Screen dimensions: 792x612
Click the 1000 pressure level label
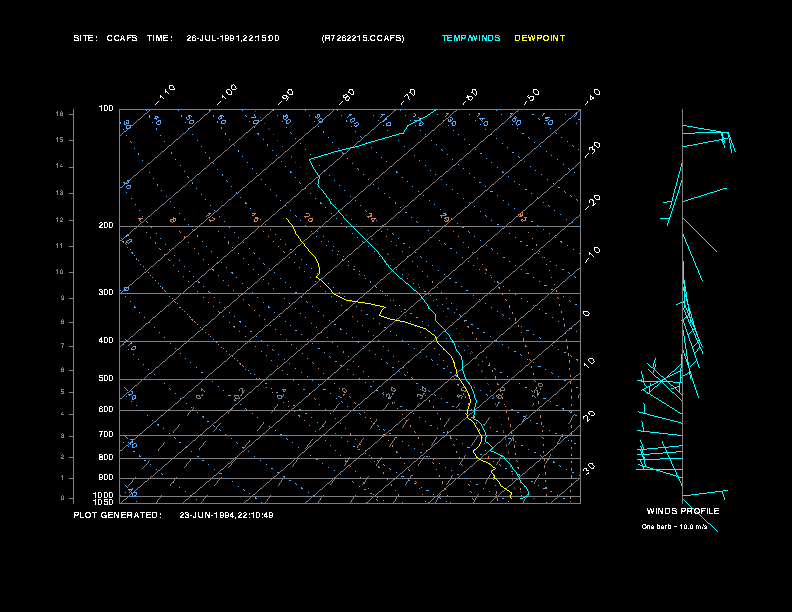(104, 495)
